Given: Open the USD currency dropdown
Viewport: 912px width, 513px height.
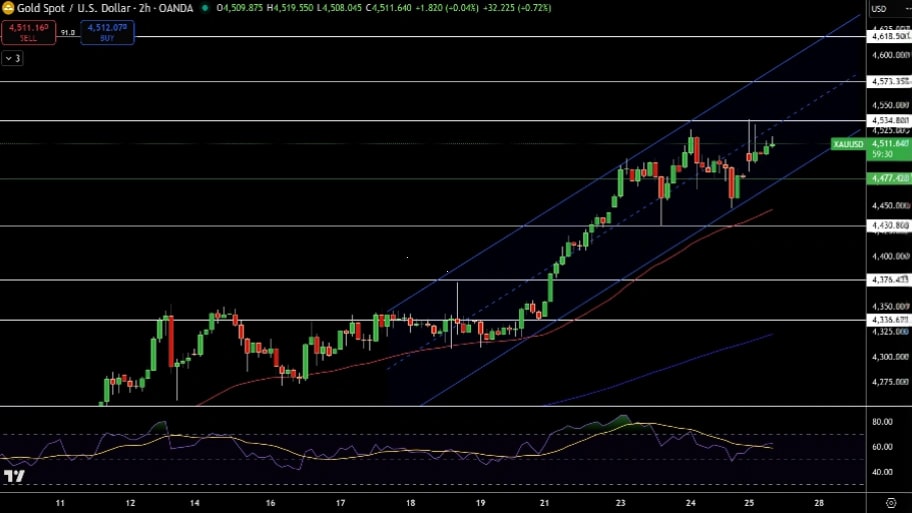Looking at the screenshot, I should click(x=880, y=9).
